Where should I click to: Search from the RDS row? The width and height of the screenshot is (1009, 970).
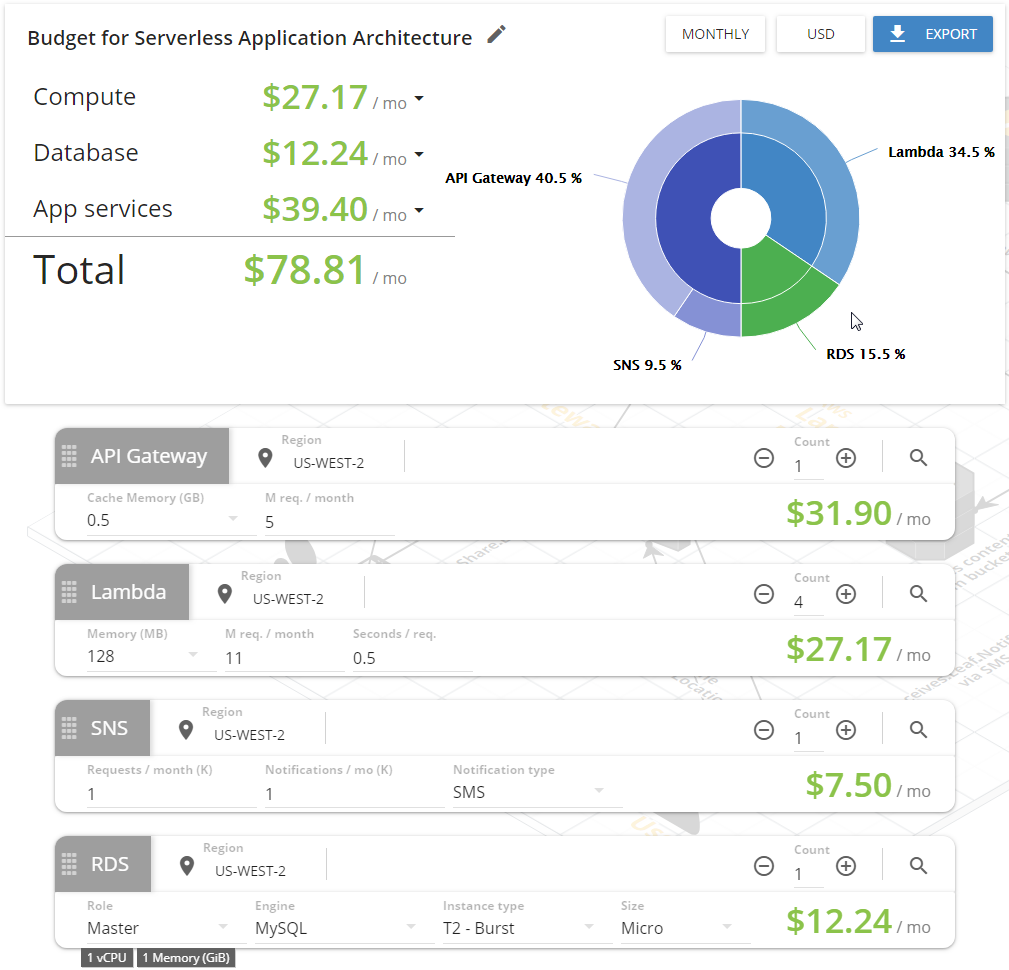918,866
